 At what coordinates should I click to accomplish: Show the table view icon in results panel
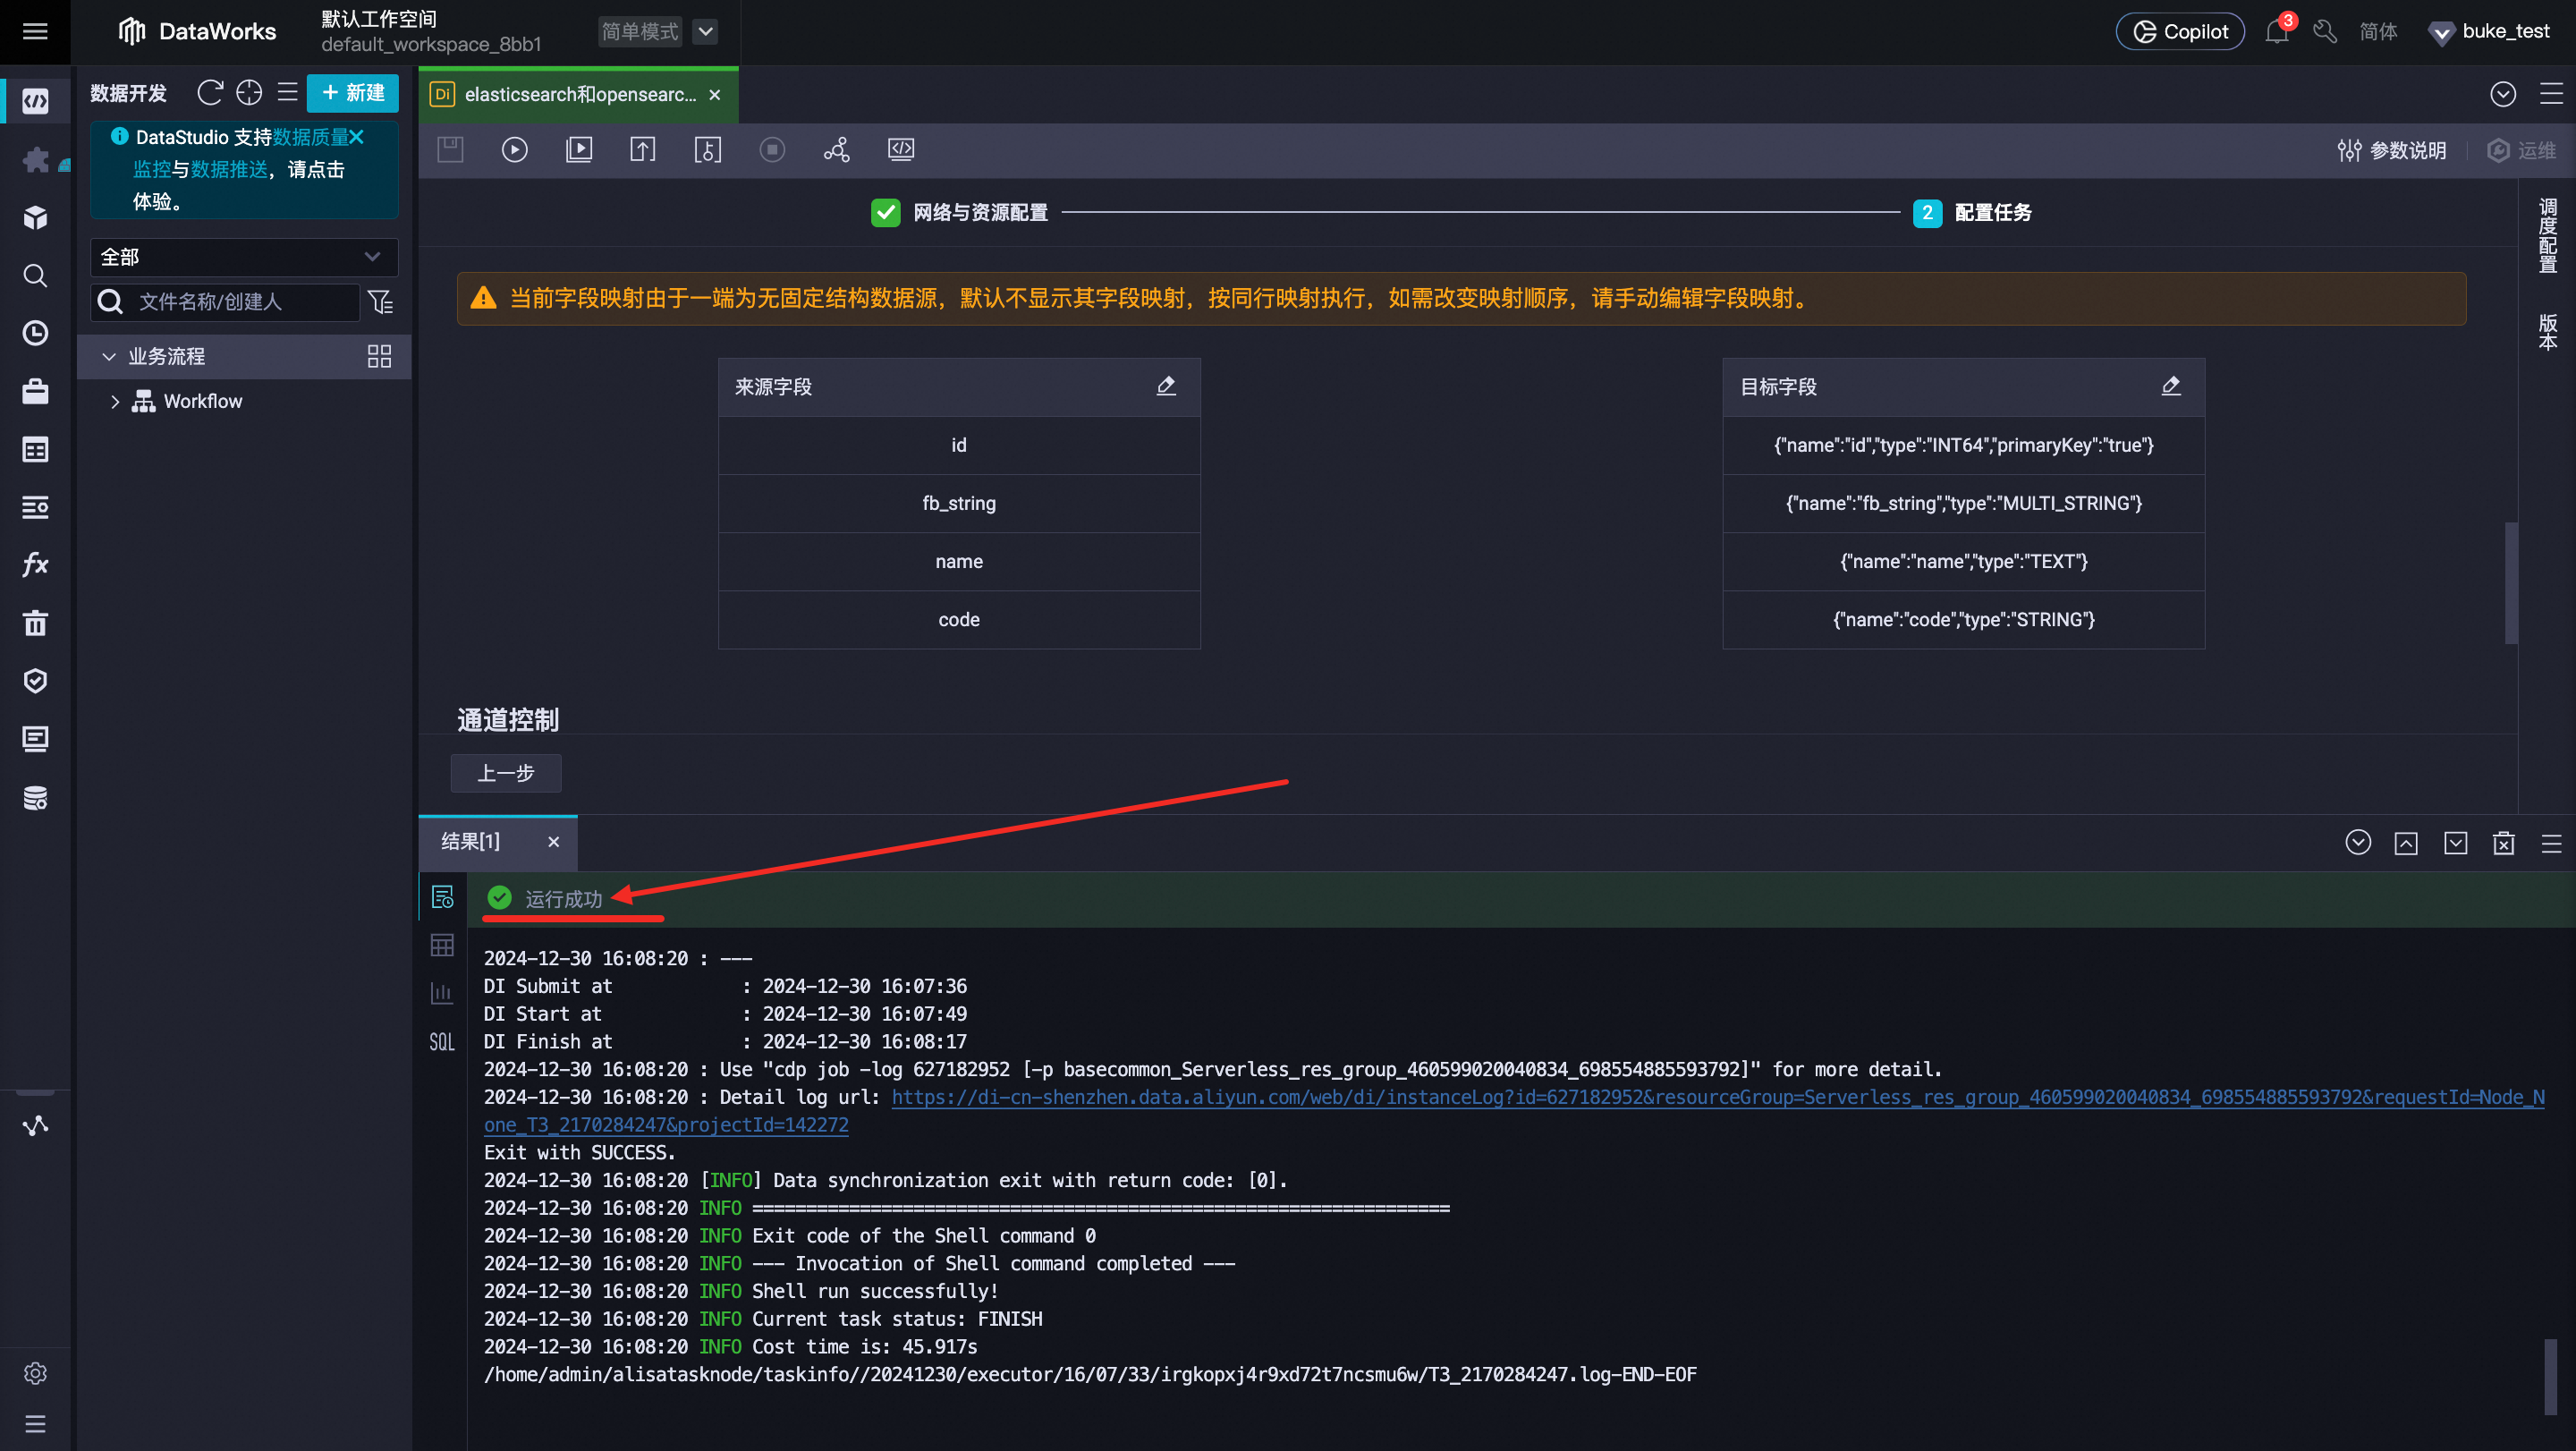pos(442,945)
